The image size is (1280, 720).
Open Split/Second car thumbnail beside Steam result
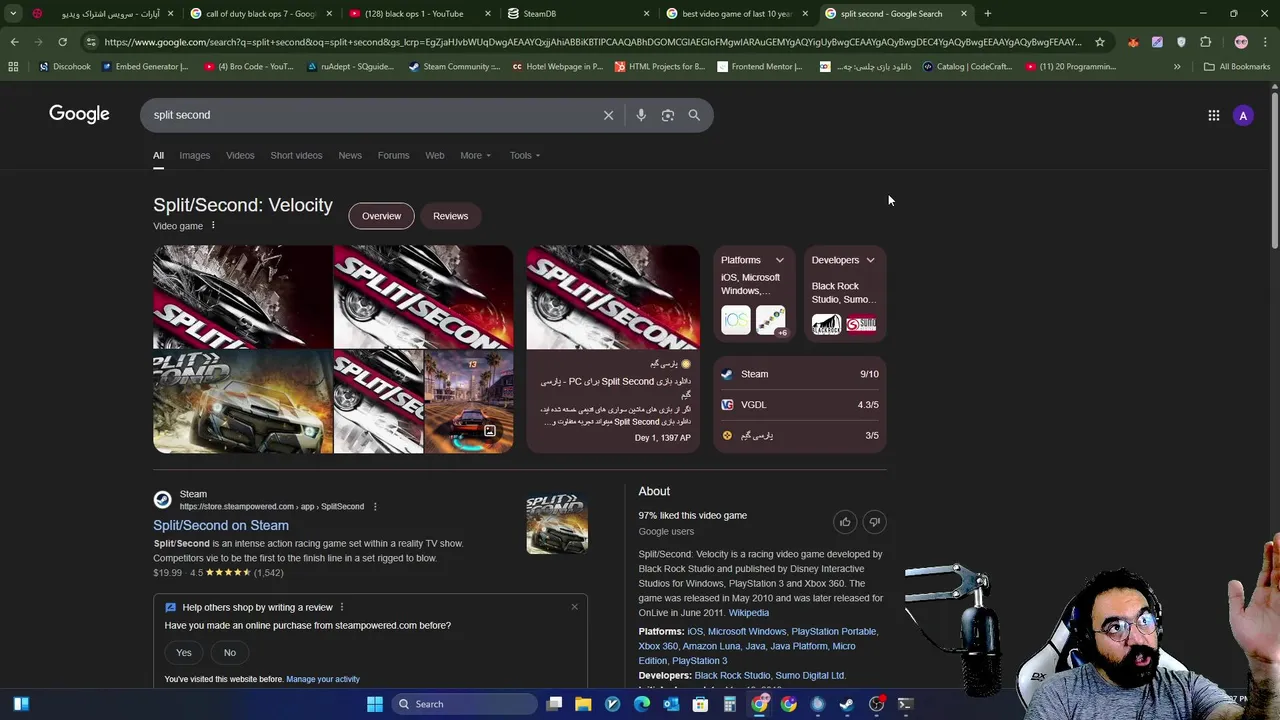pos(557,523)
